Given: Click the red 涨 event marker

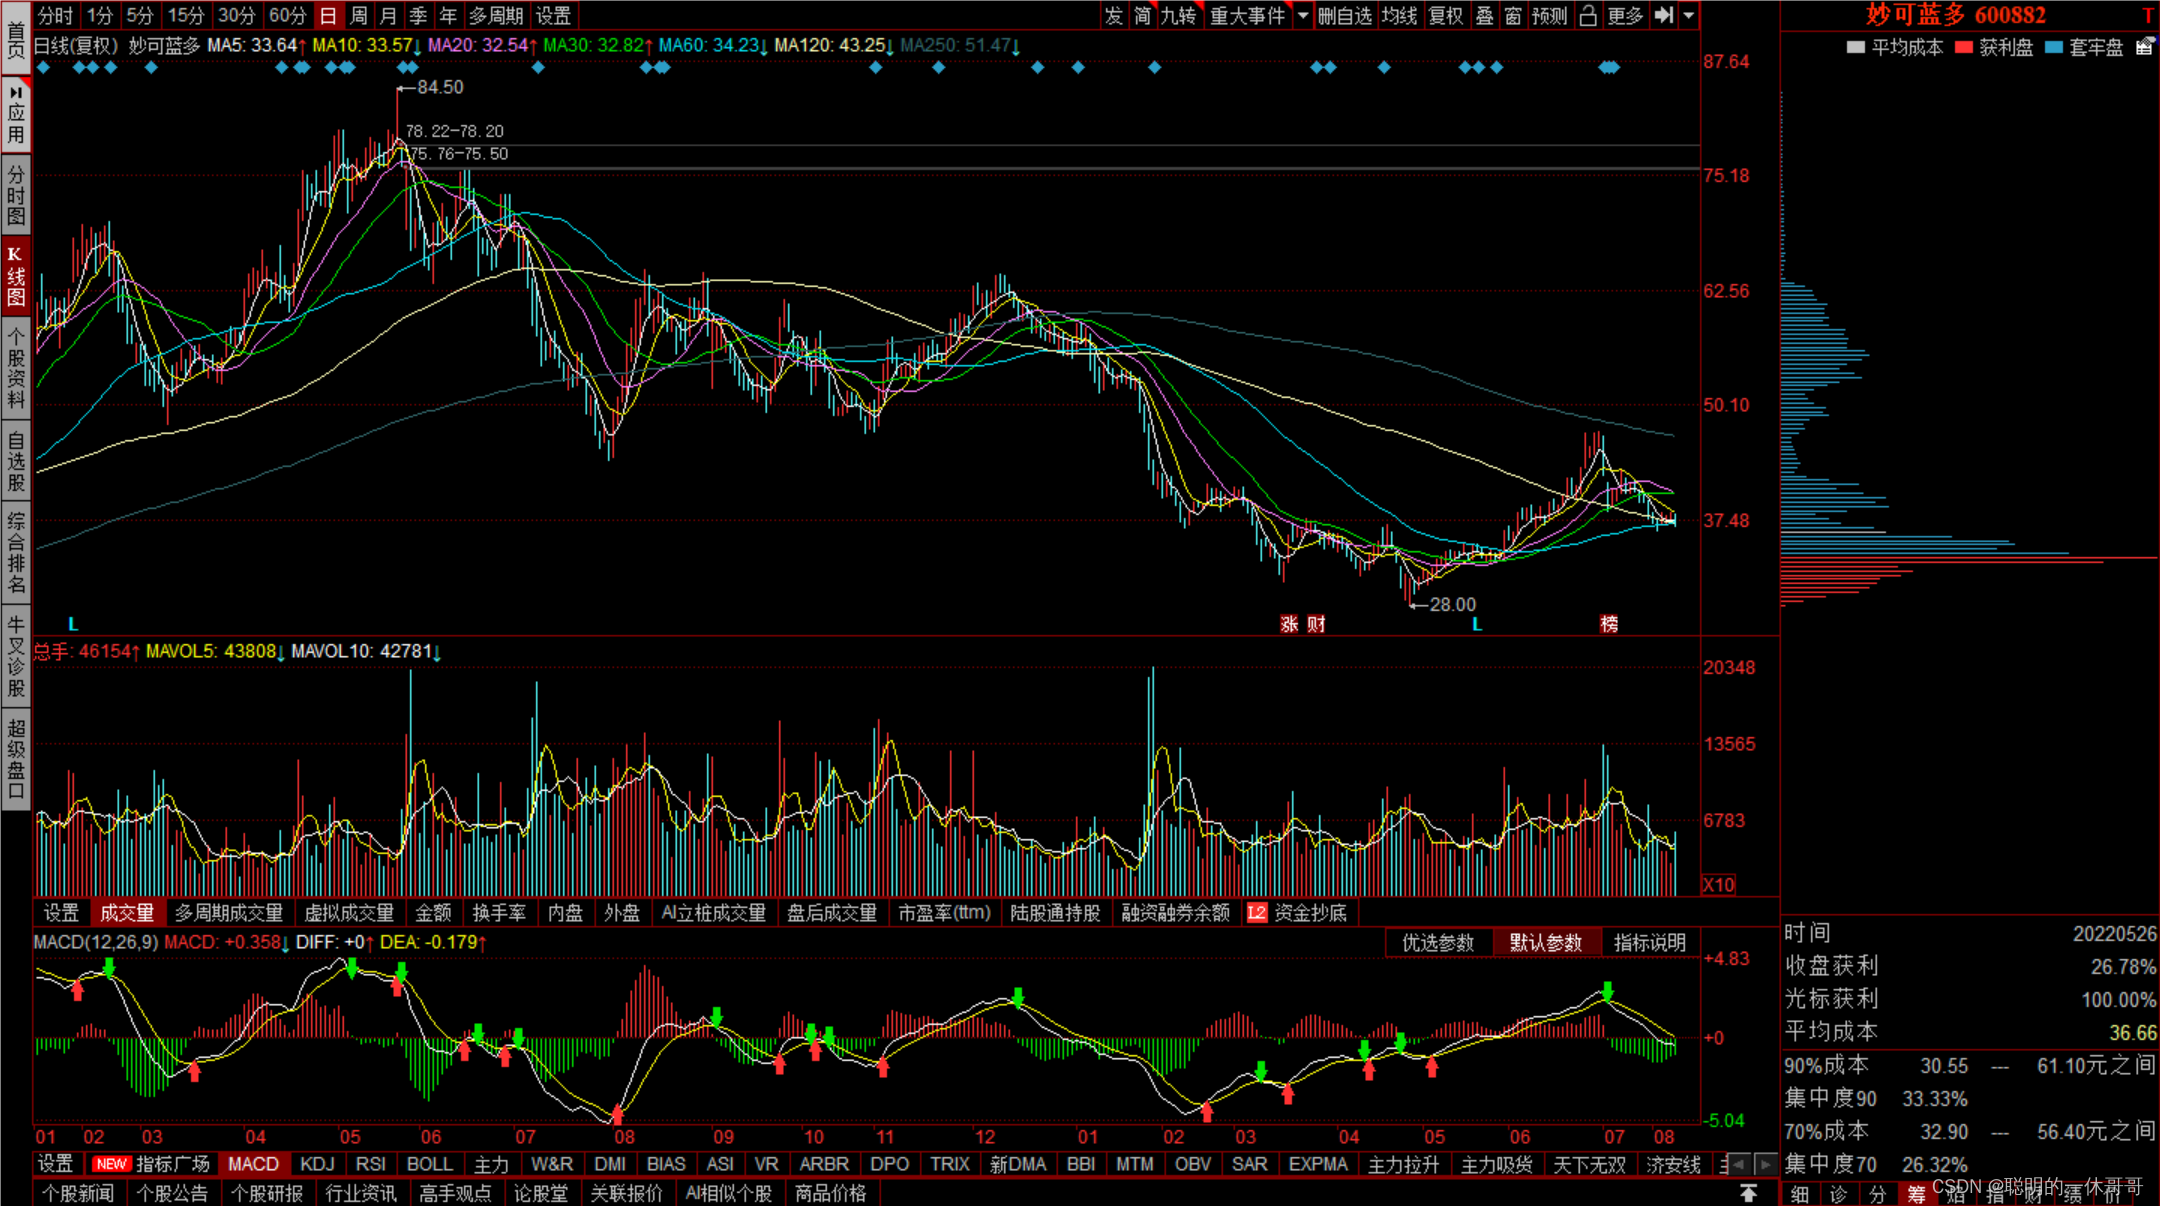Looking at the screenshot, I should coord(1289,624).
